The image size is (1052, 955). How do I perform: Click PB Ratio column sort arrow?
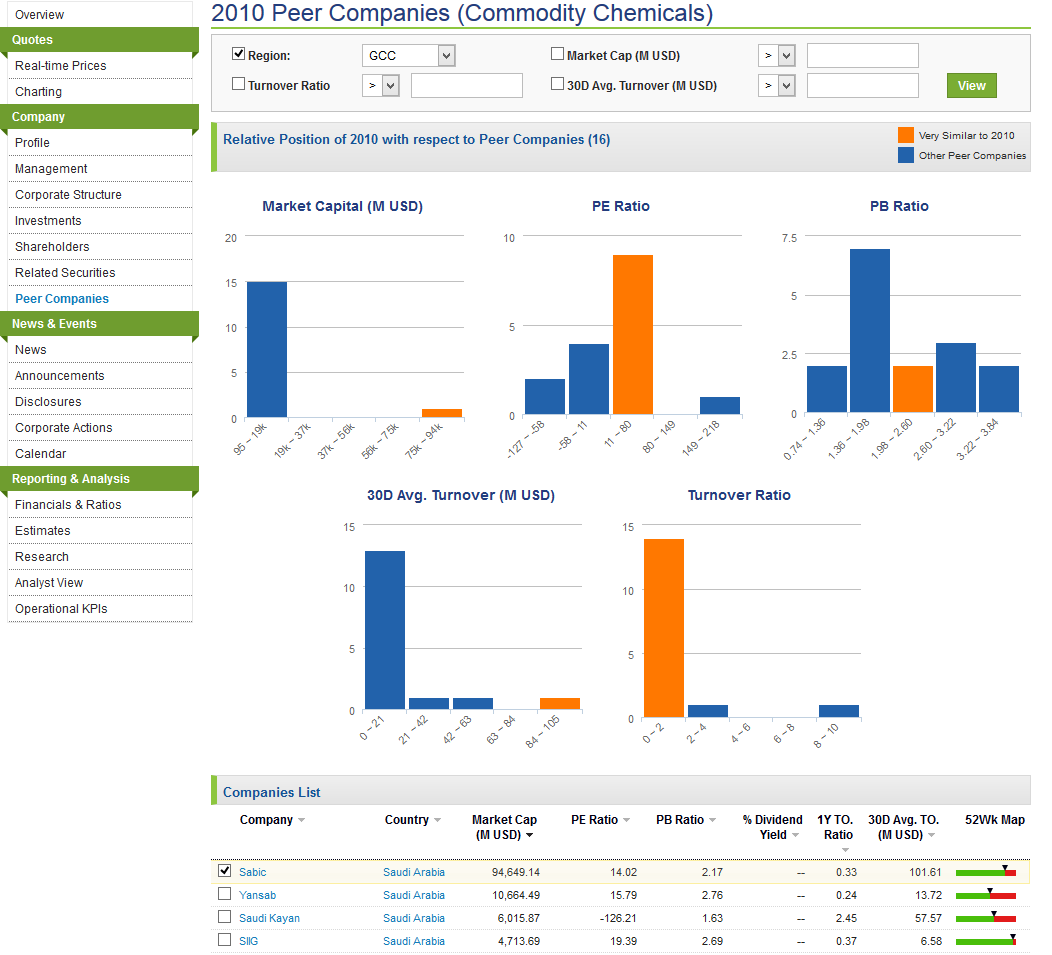(712, 821)
